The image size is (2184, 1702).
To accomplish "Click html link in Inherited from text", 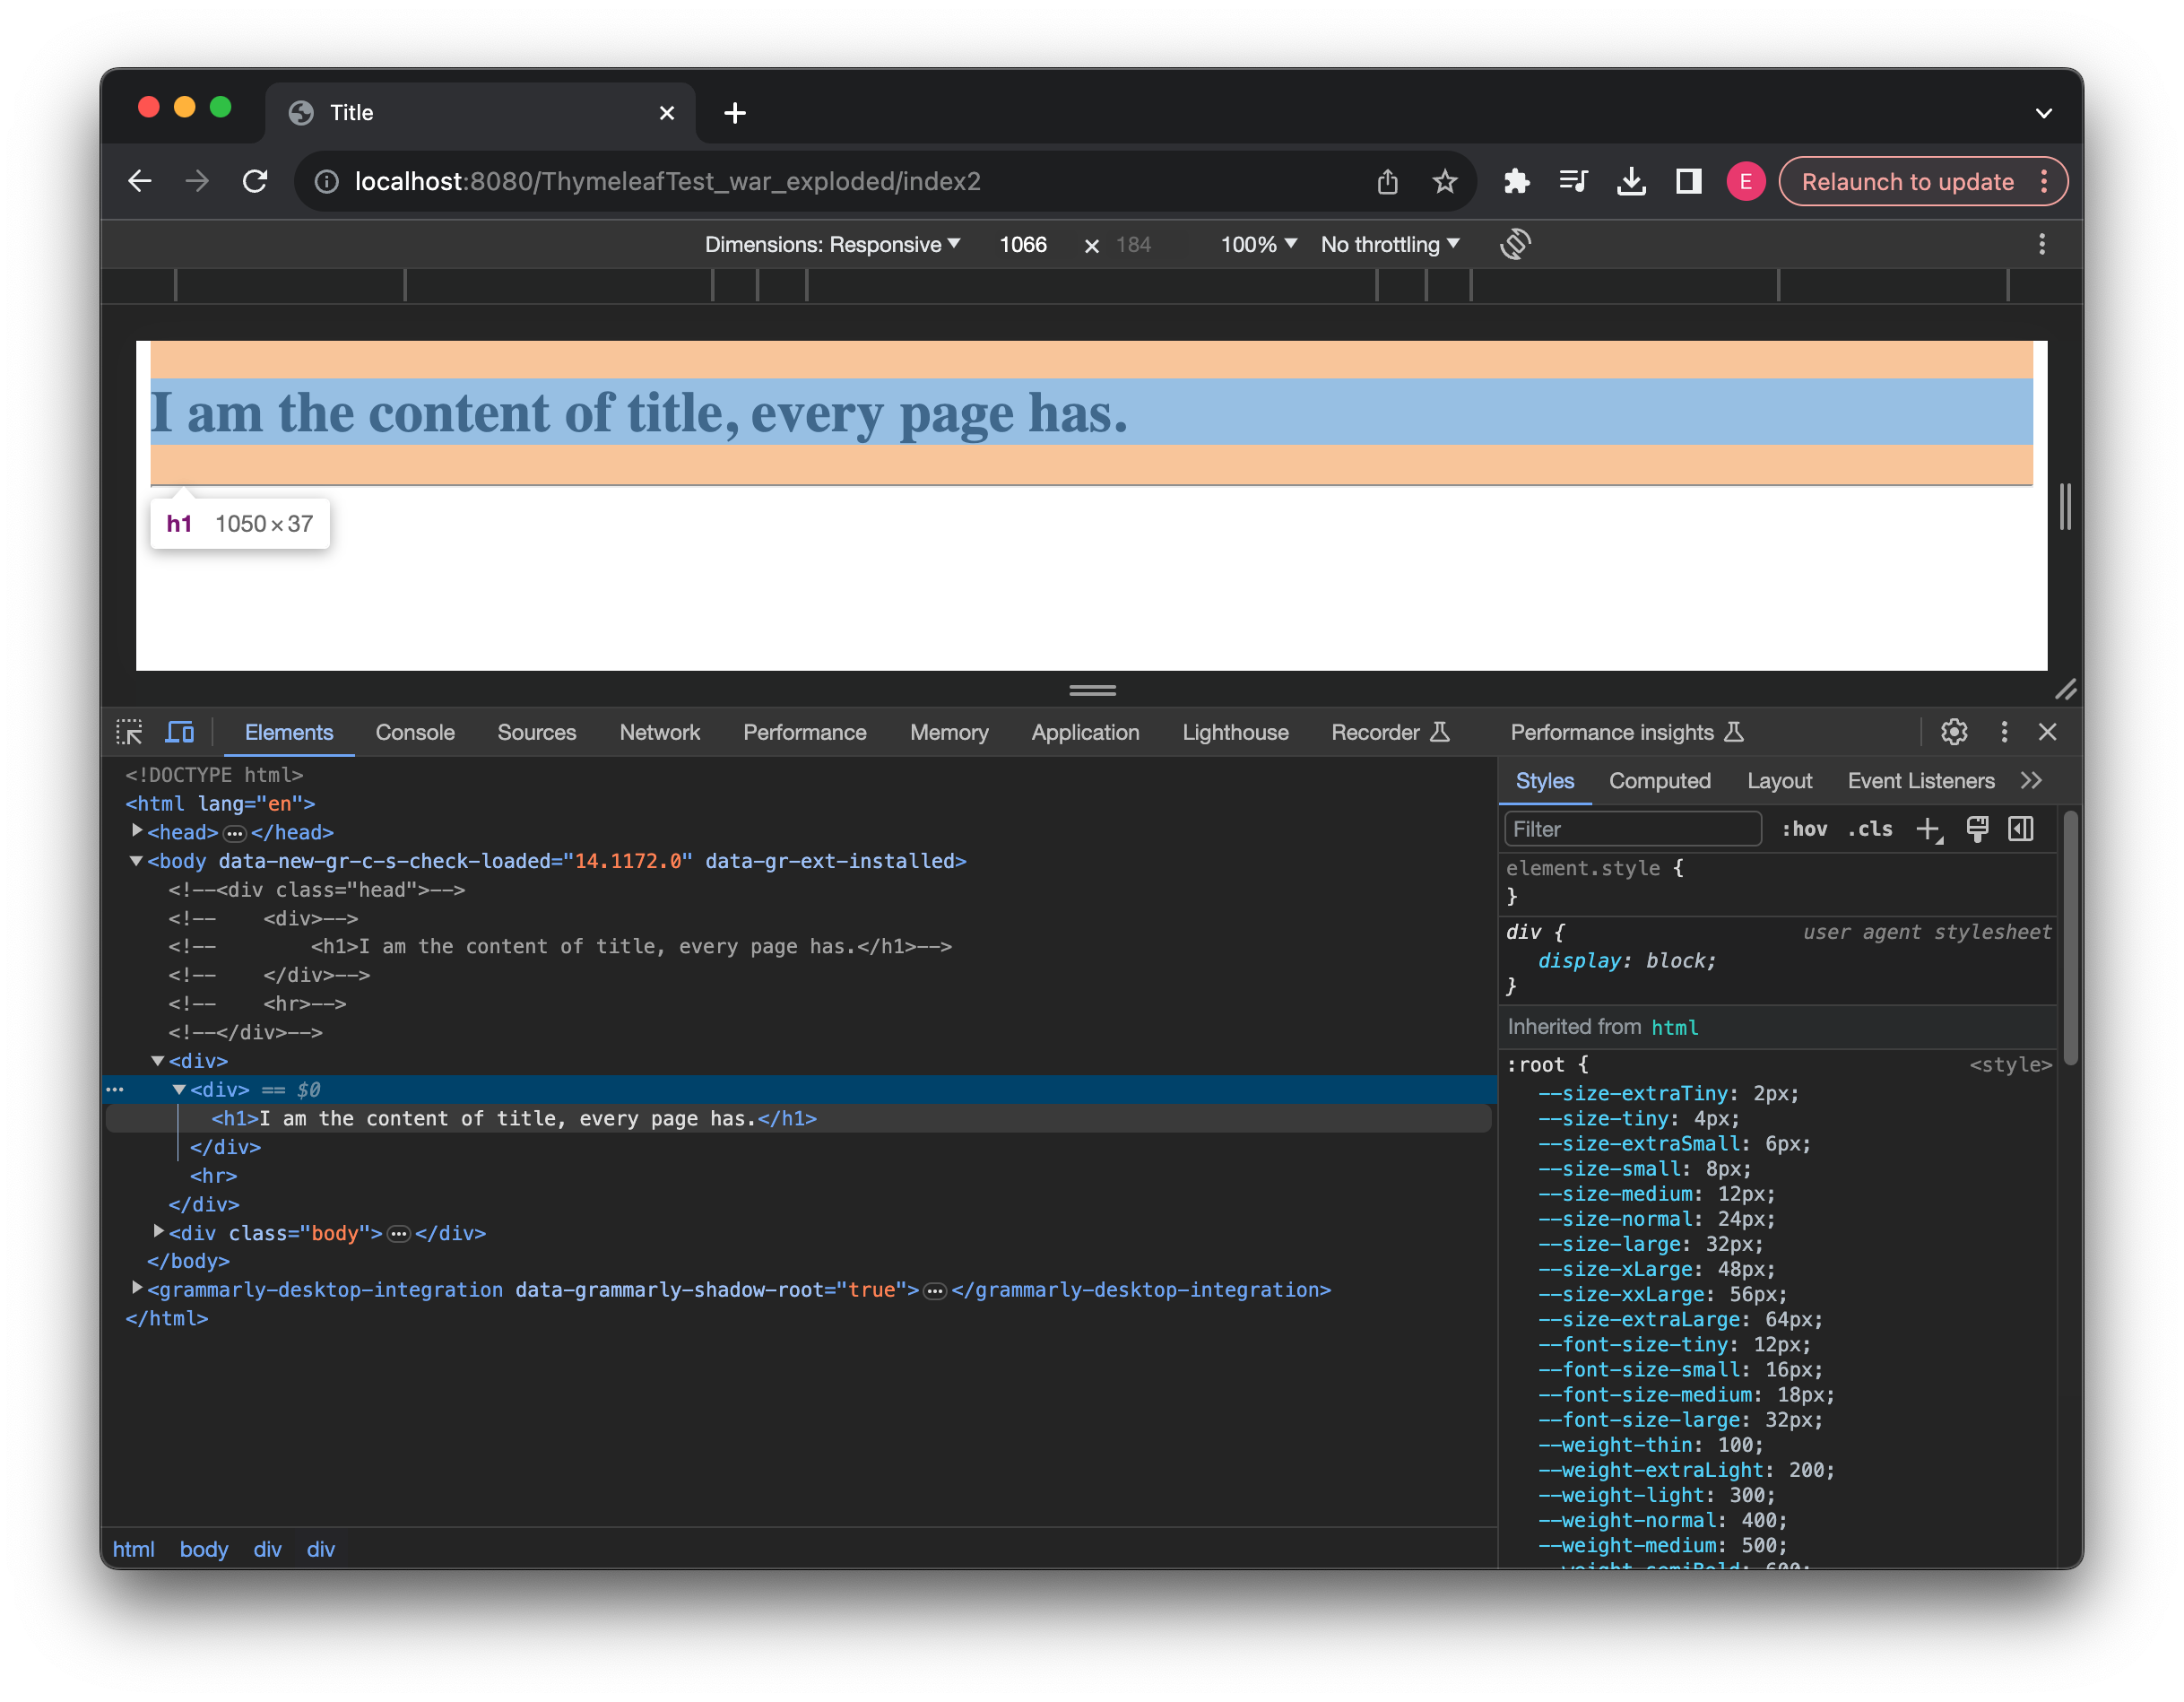I will tap(1676, 1026).
